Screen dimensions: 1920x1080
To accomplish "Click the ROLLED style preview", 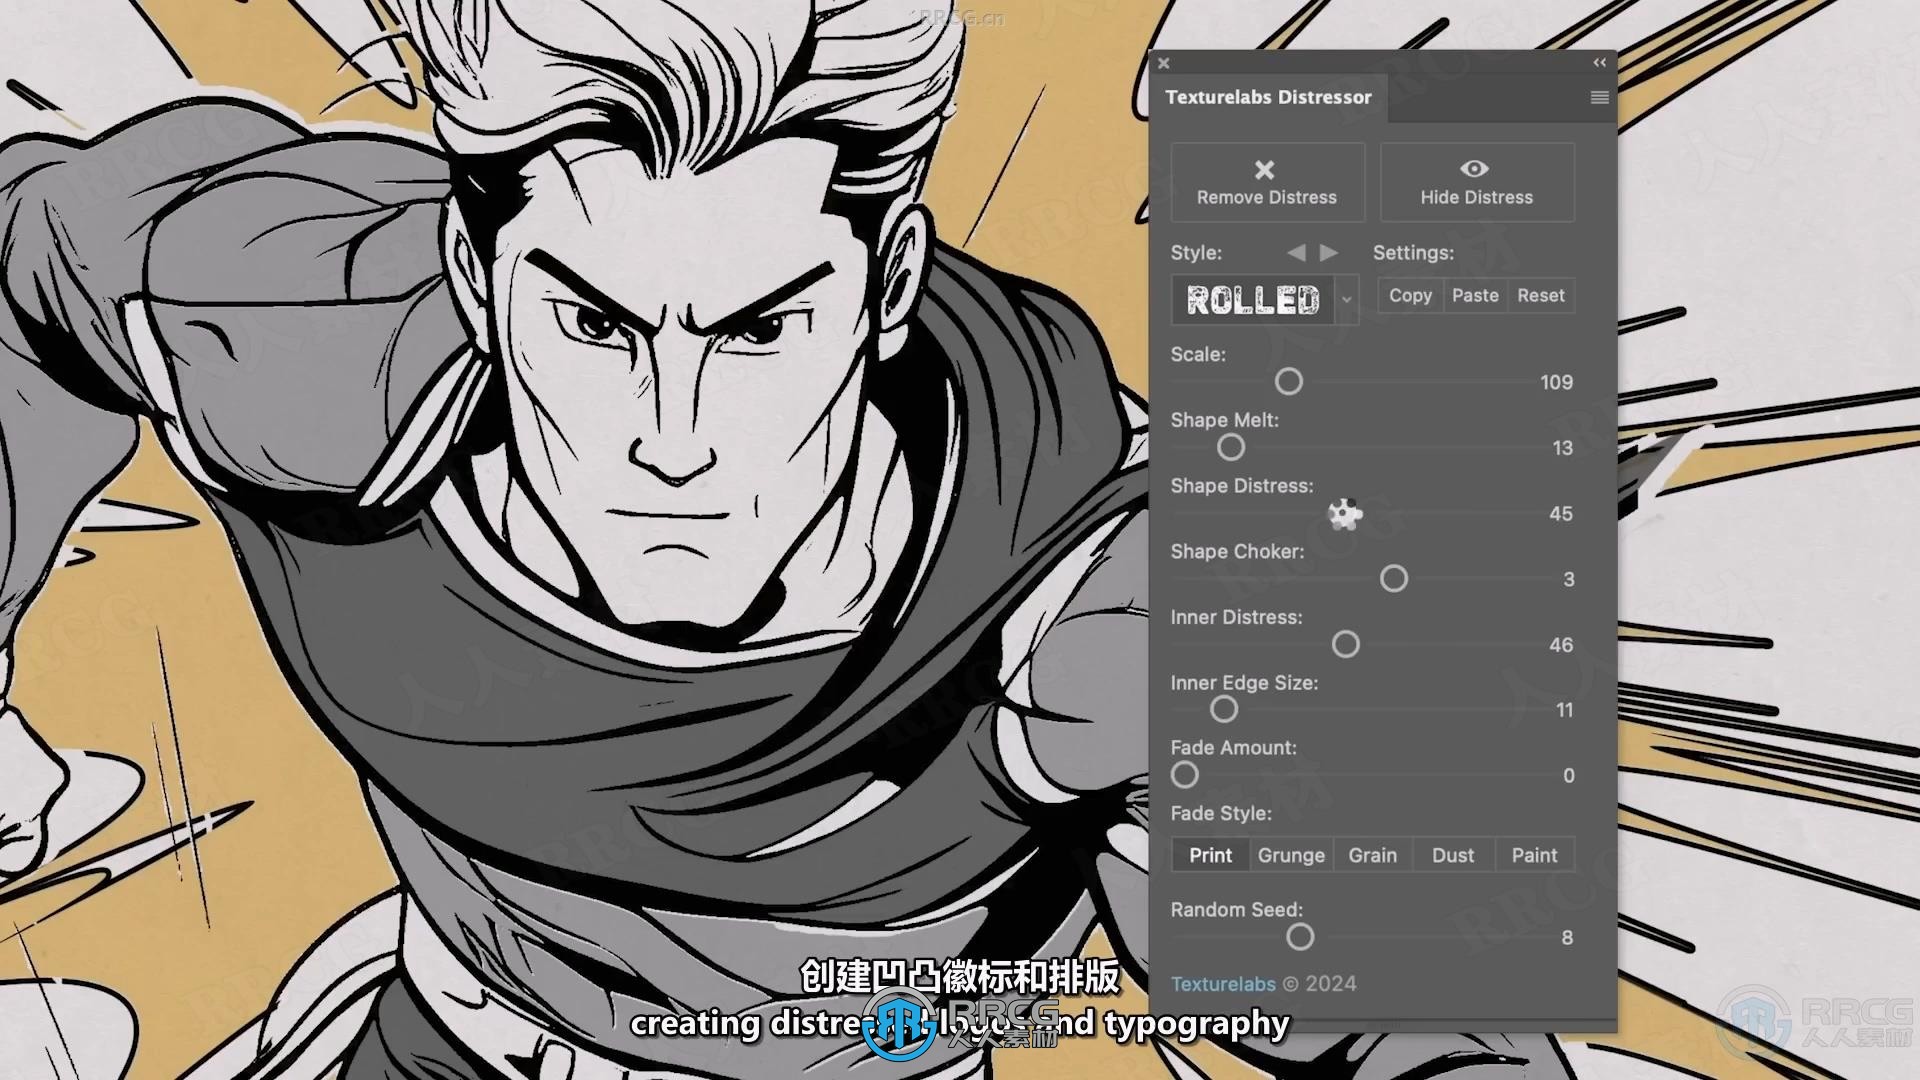I will (x=1253, y=300).
